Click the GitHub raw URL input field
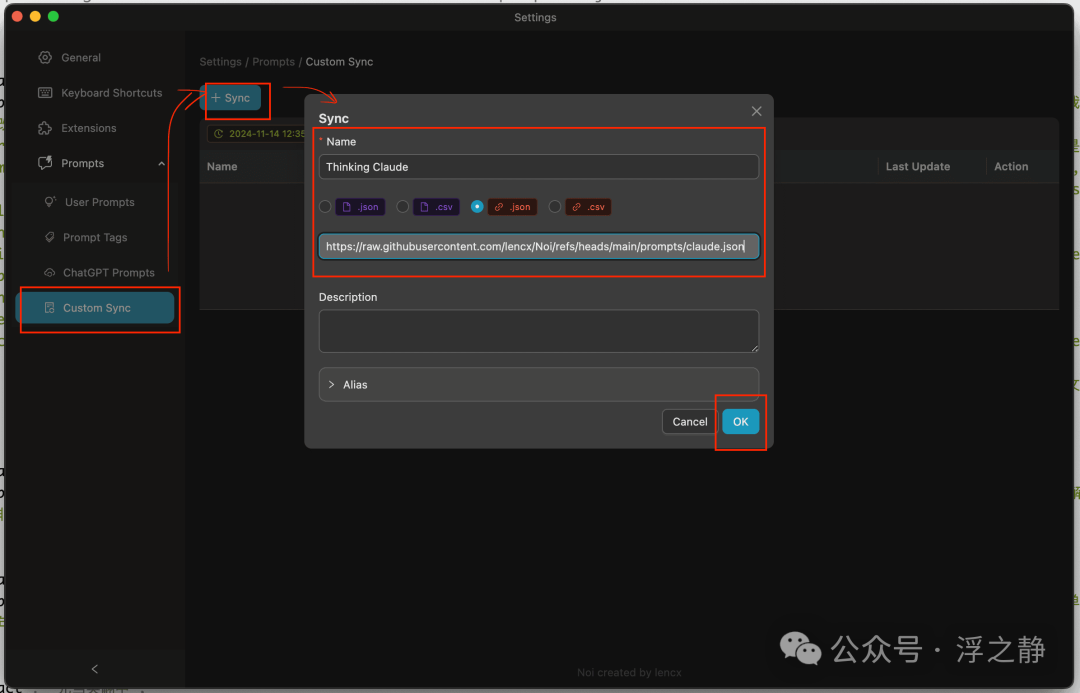 coord(539,247)
